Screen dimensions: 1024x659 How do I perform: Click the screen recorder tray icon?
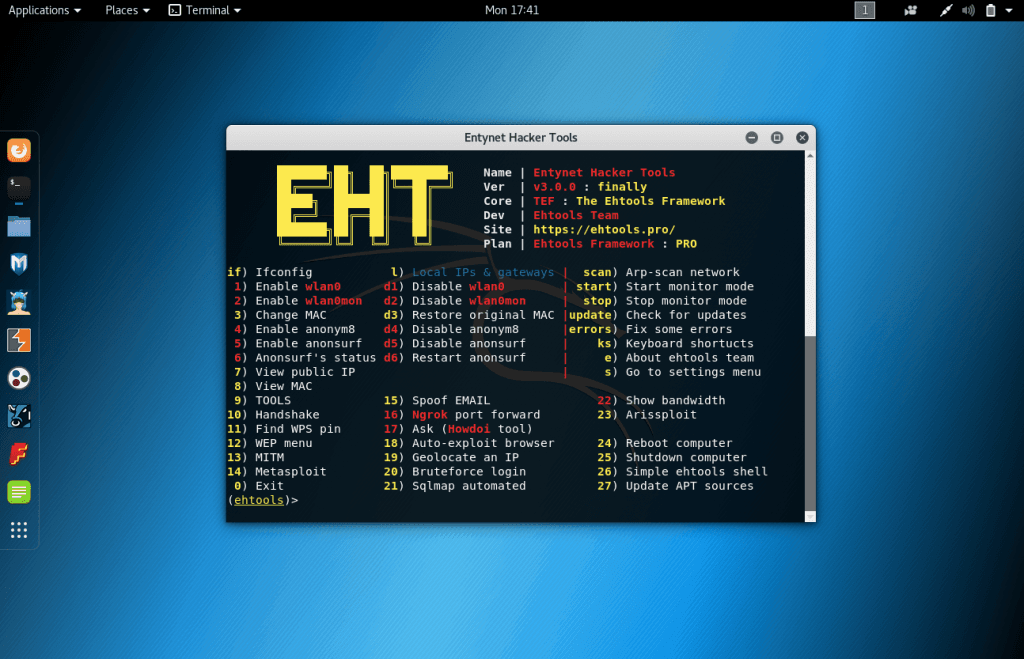pos(910,10)
